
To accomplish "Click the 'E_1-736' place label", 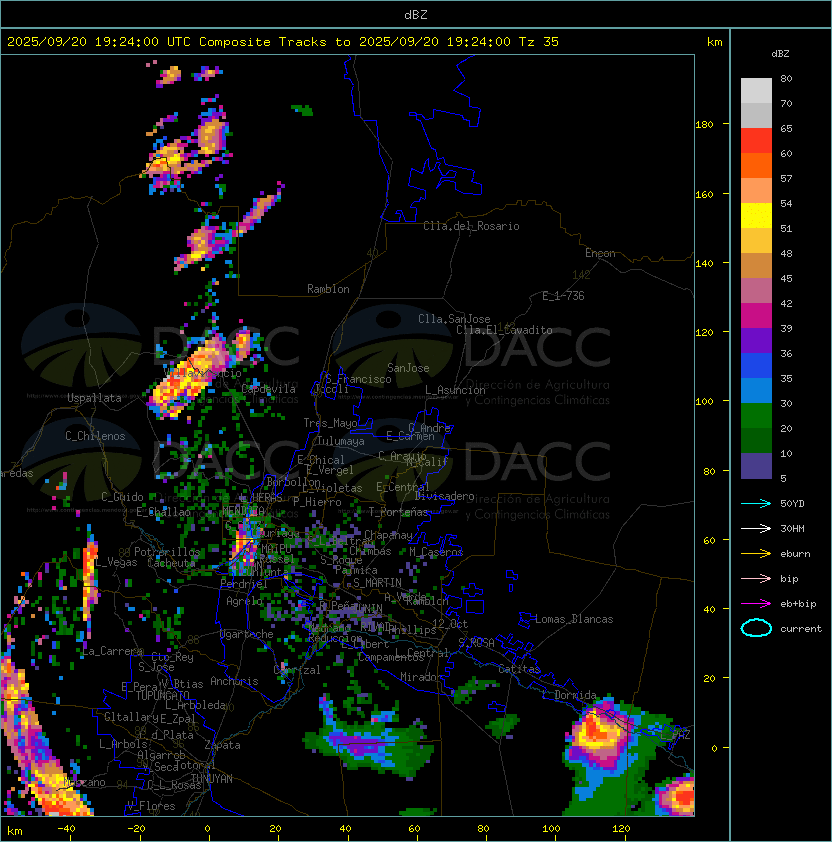I will (x=563, y=296).
